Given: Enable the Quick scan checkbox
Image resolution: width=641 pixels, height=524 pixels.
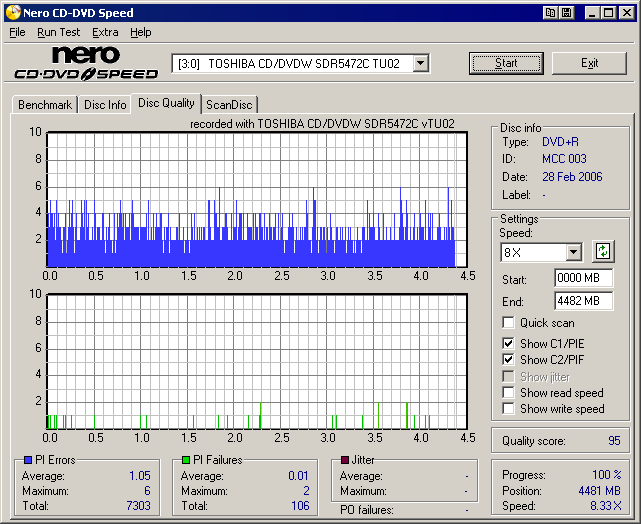Looking at the screenshot, I should (x=509, y=323).
